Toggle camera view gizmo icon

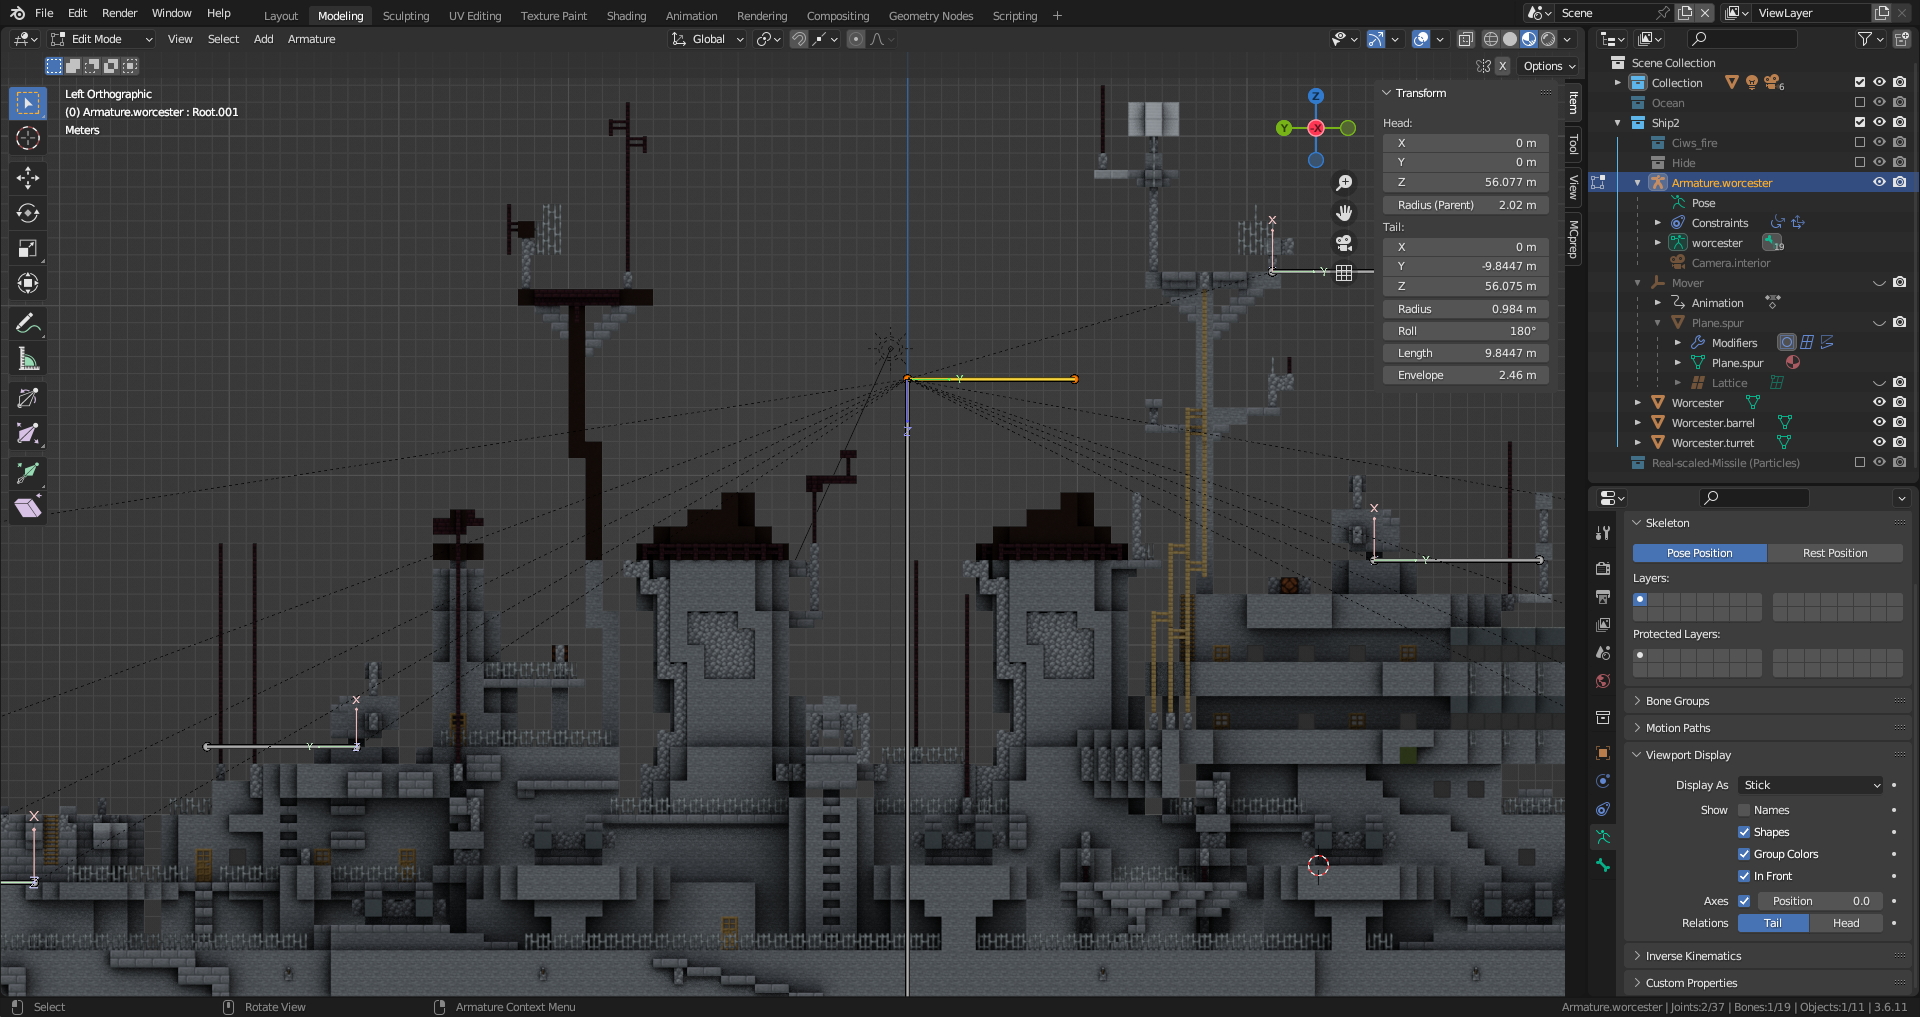(1344, 243)
